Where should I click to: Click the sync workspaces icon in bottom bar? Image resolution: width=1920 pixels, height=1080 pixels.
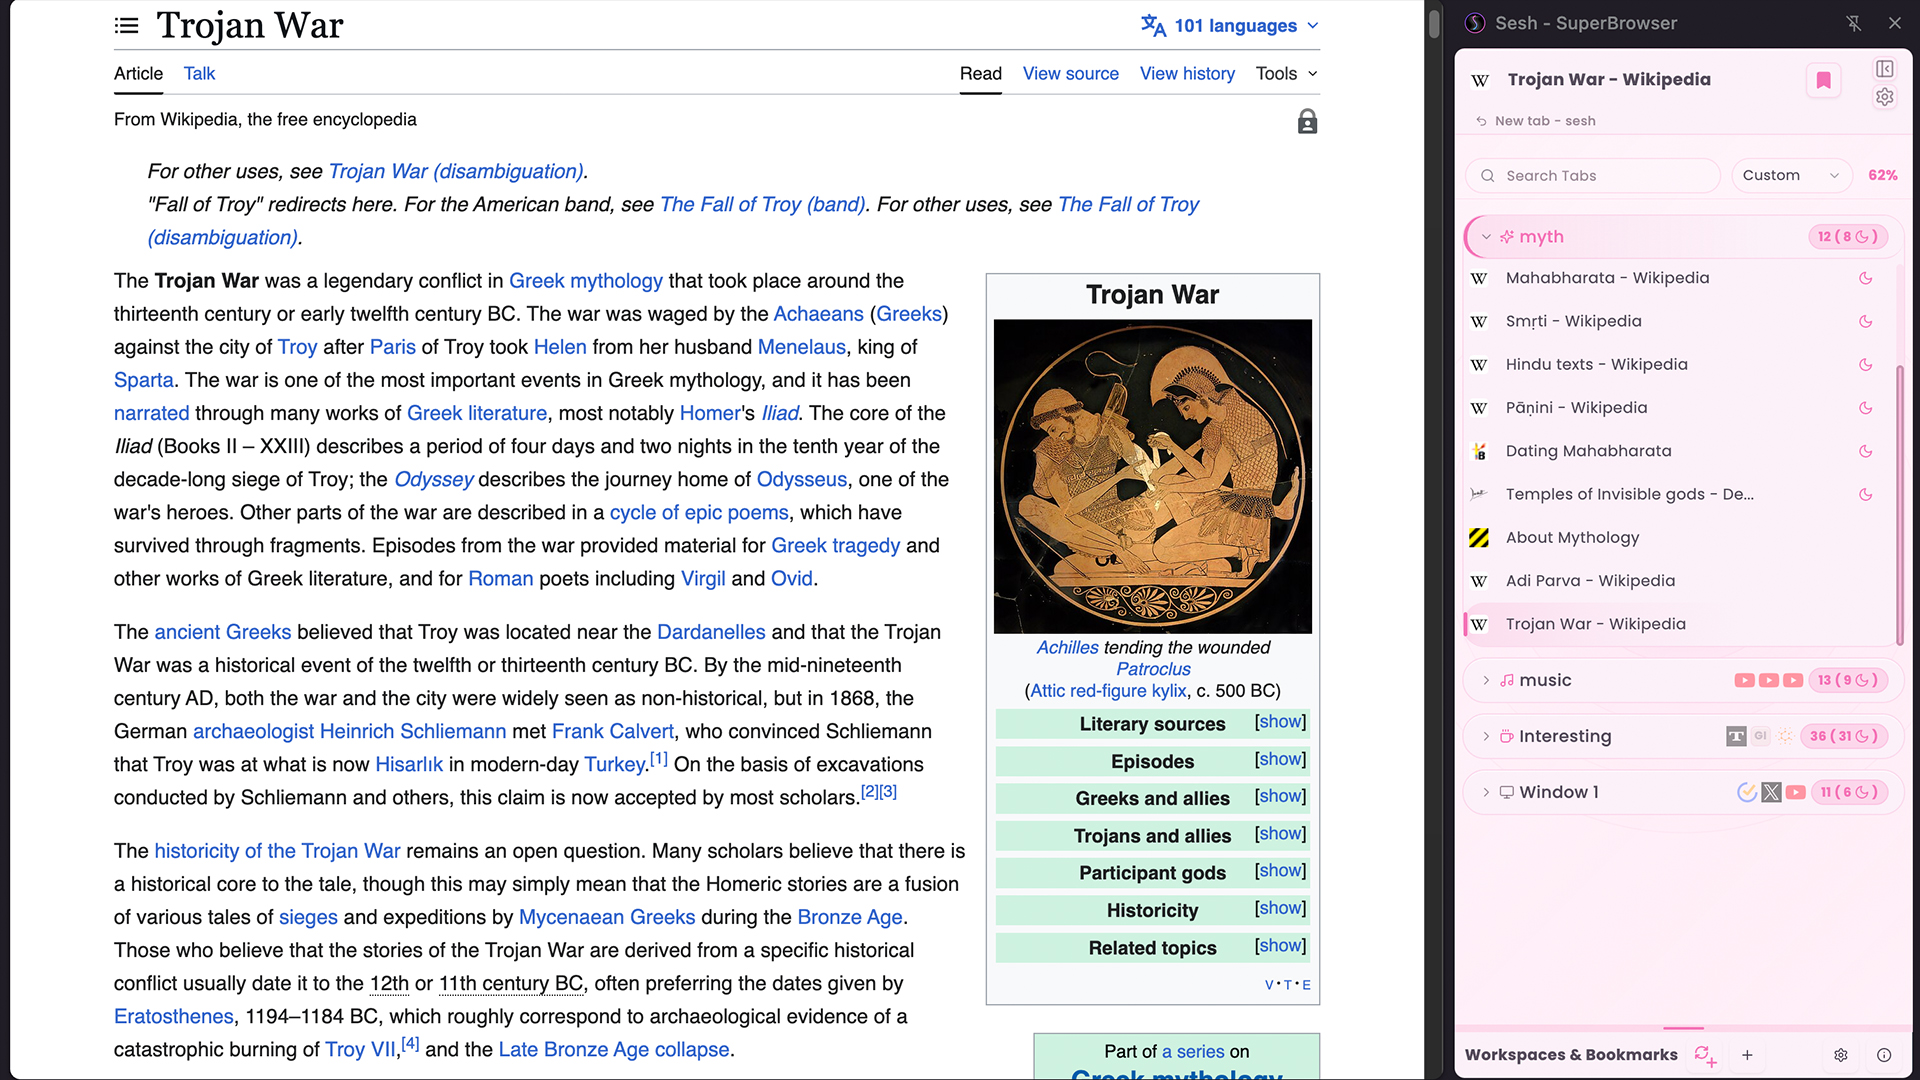[1705, 1055]
